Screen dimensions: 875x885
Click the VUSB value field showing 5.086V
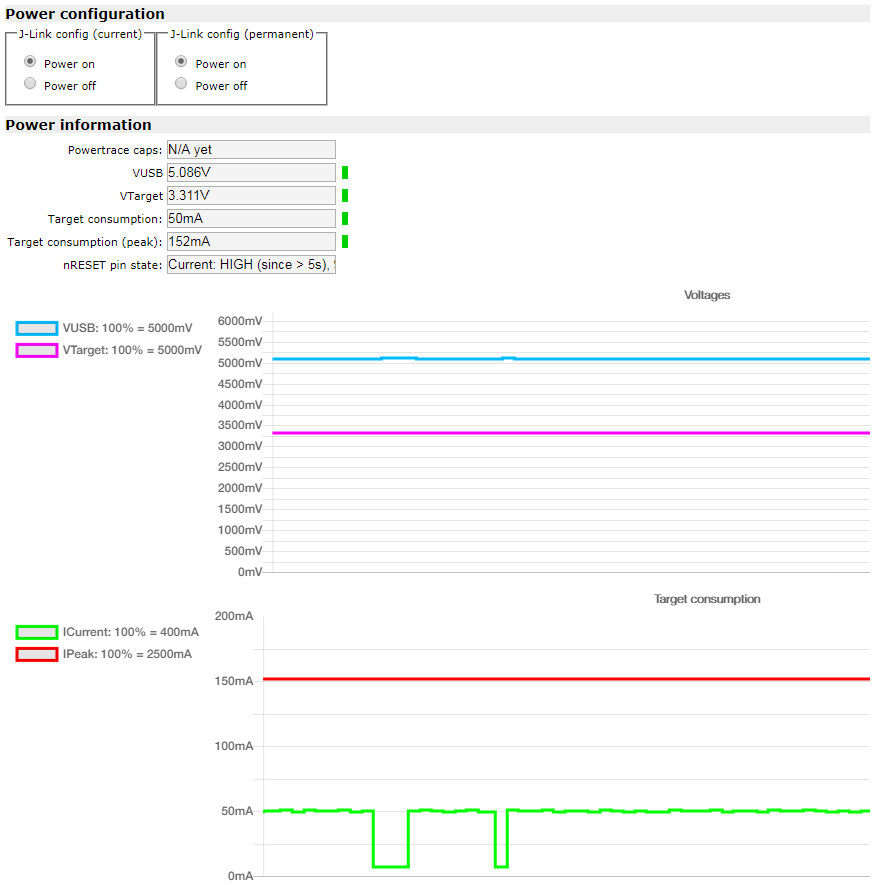pyautogui.click(x=250, y=173)
